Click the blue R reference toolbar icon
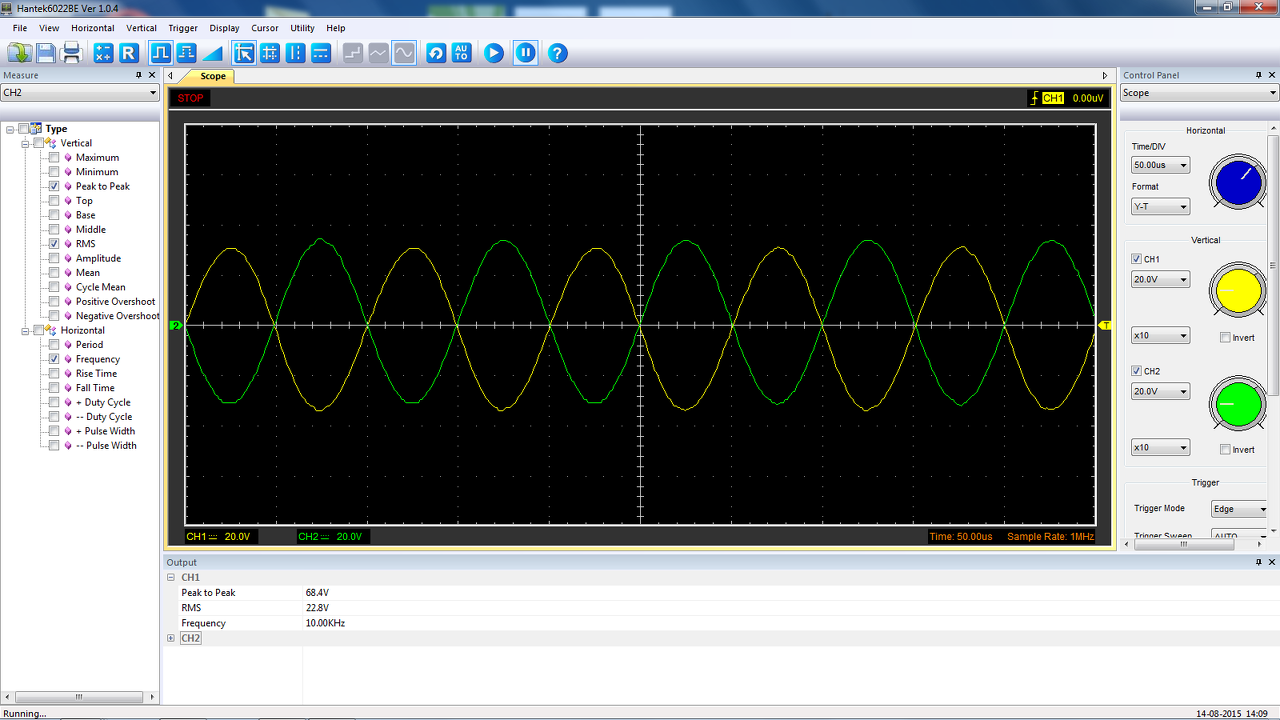The width and height of the screenshot is (1280, 720). (x=129, y=53)
